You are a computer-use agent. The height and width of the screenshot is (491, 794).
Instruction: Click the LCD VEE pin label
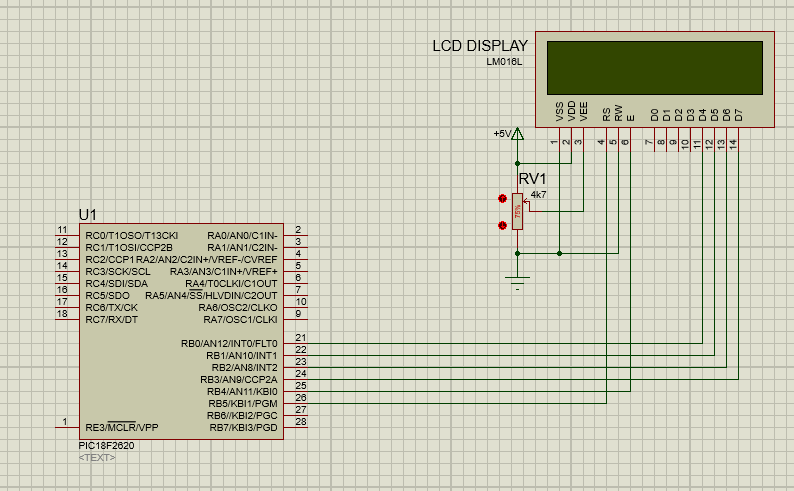click(x=583, y=112)
